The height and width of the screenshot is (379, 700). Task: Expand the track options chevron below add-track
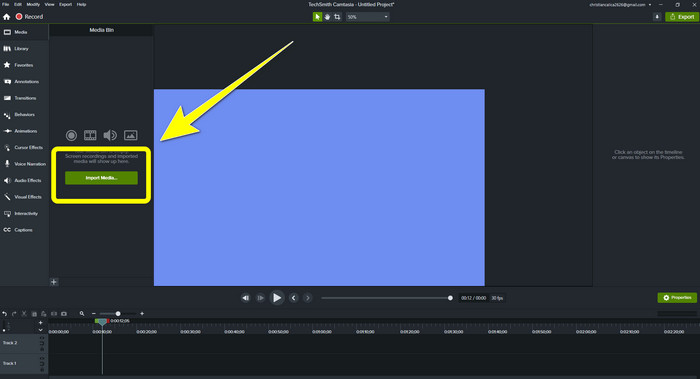pyautogui.click(x=41, y=330)
